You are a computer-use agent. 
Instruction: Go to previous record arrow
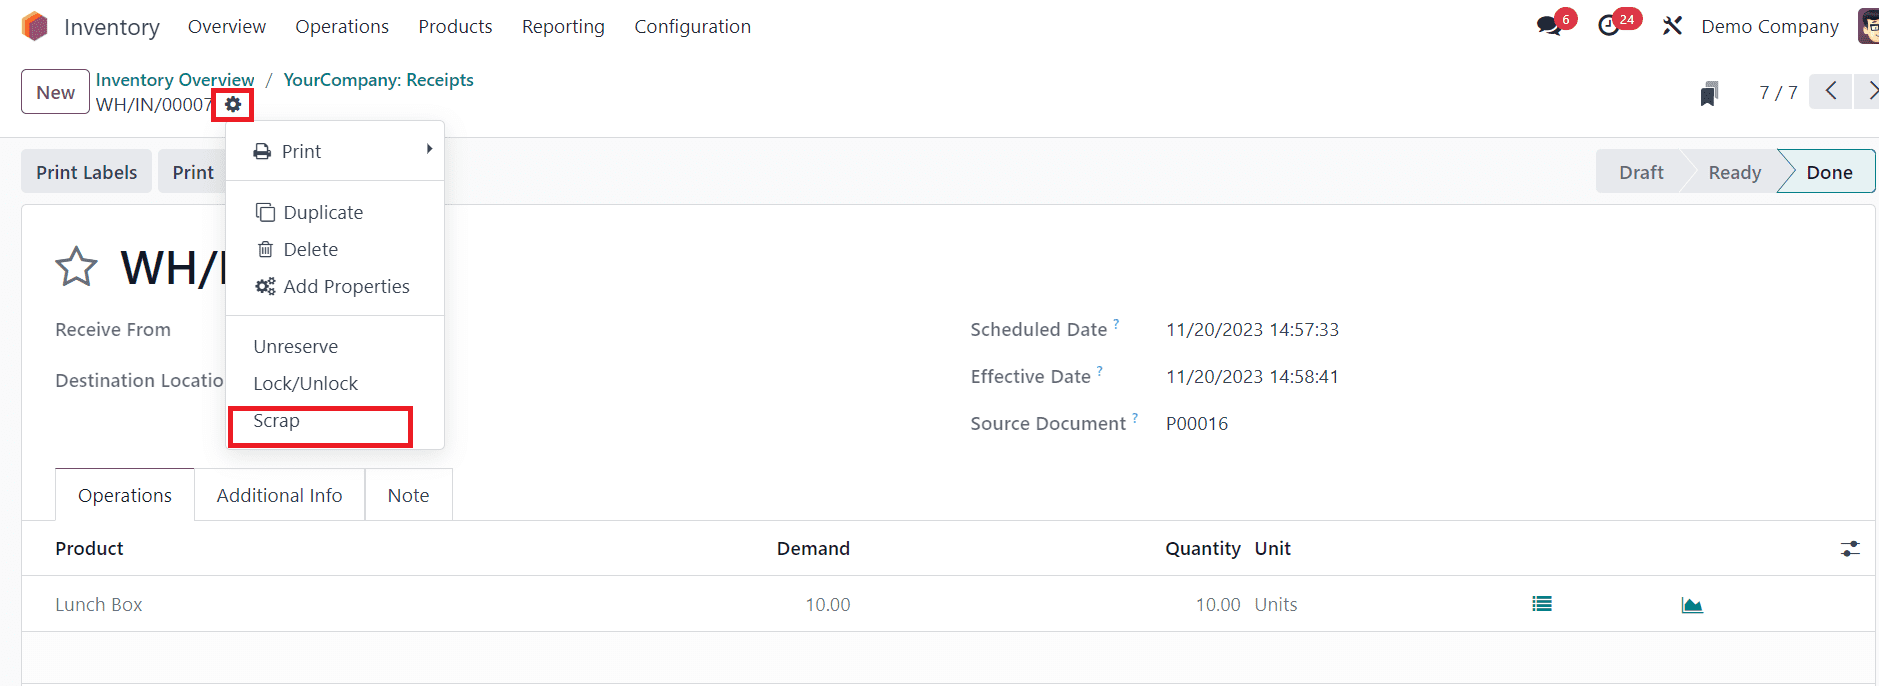click(1830, 91)
